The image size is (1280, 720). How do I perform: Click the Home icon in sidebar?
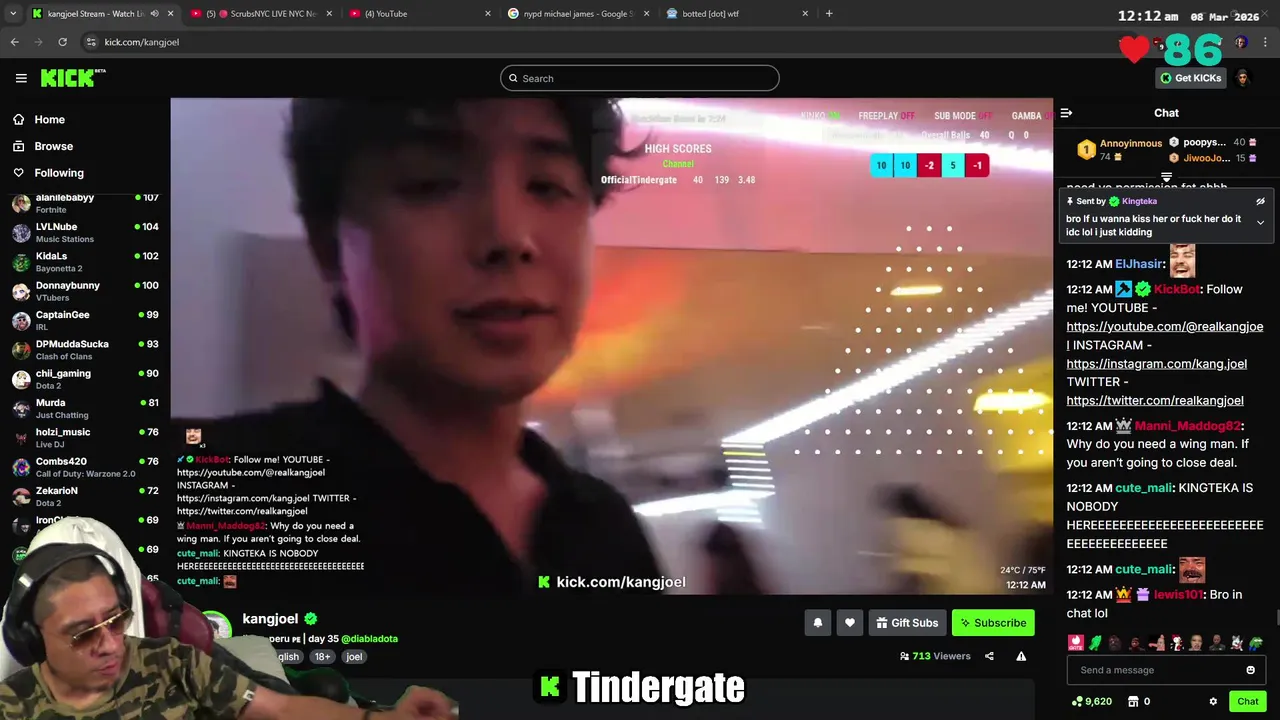click(18, 119)
